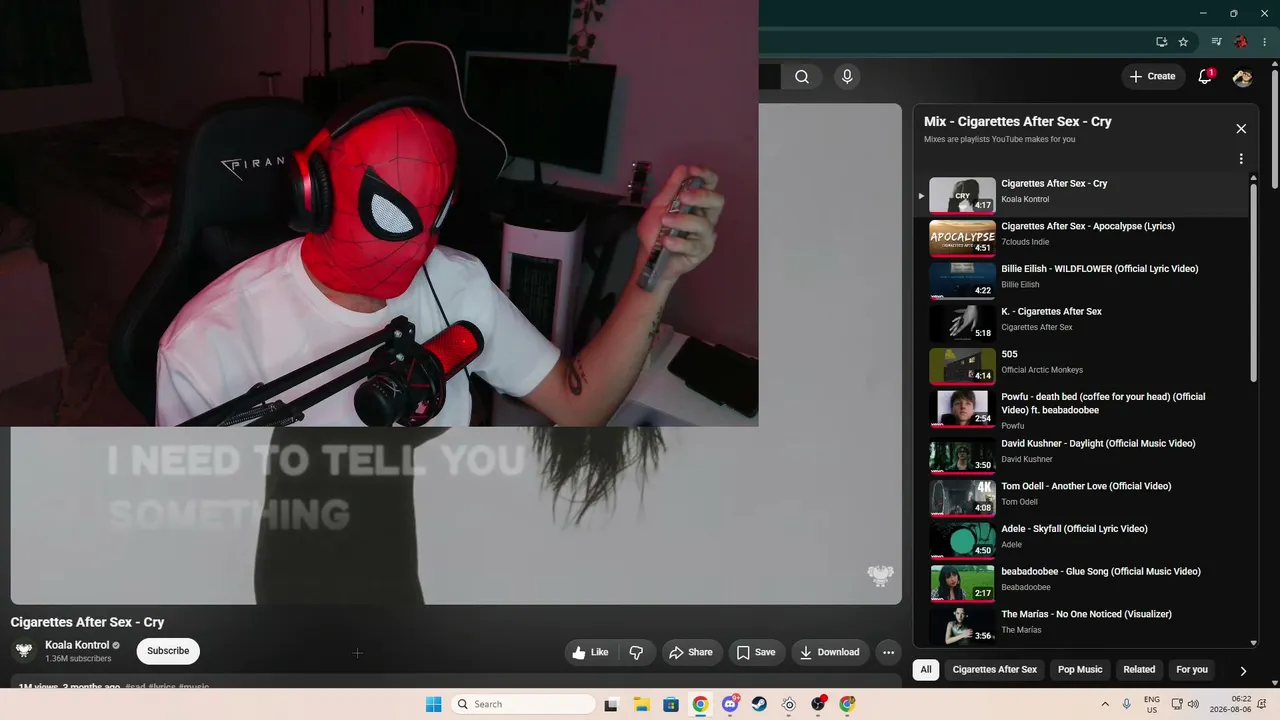Select the Related filter chip
This screenshot has width=1280, height=720.
pyautogui.click(x=1139, y=670)
